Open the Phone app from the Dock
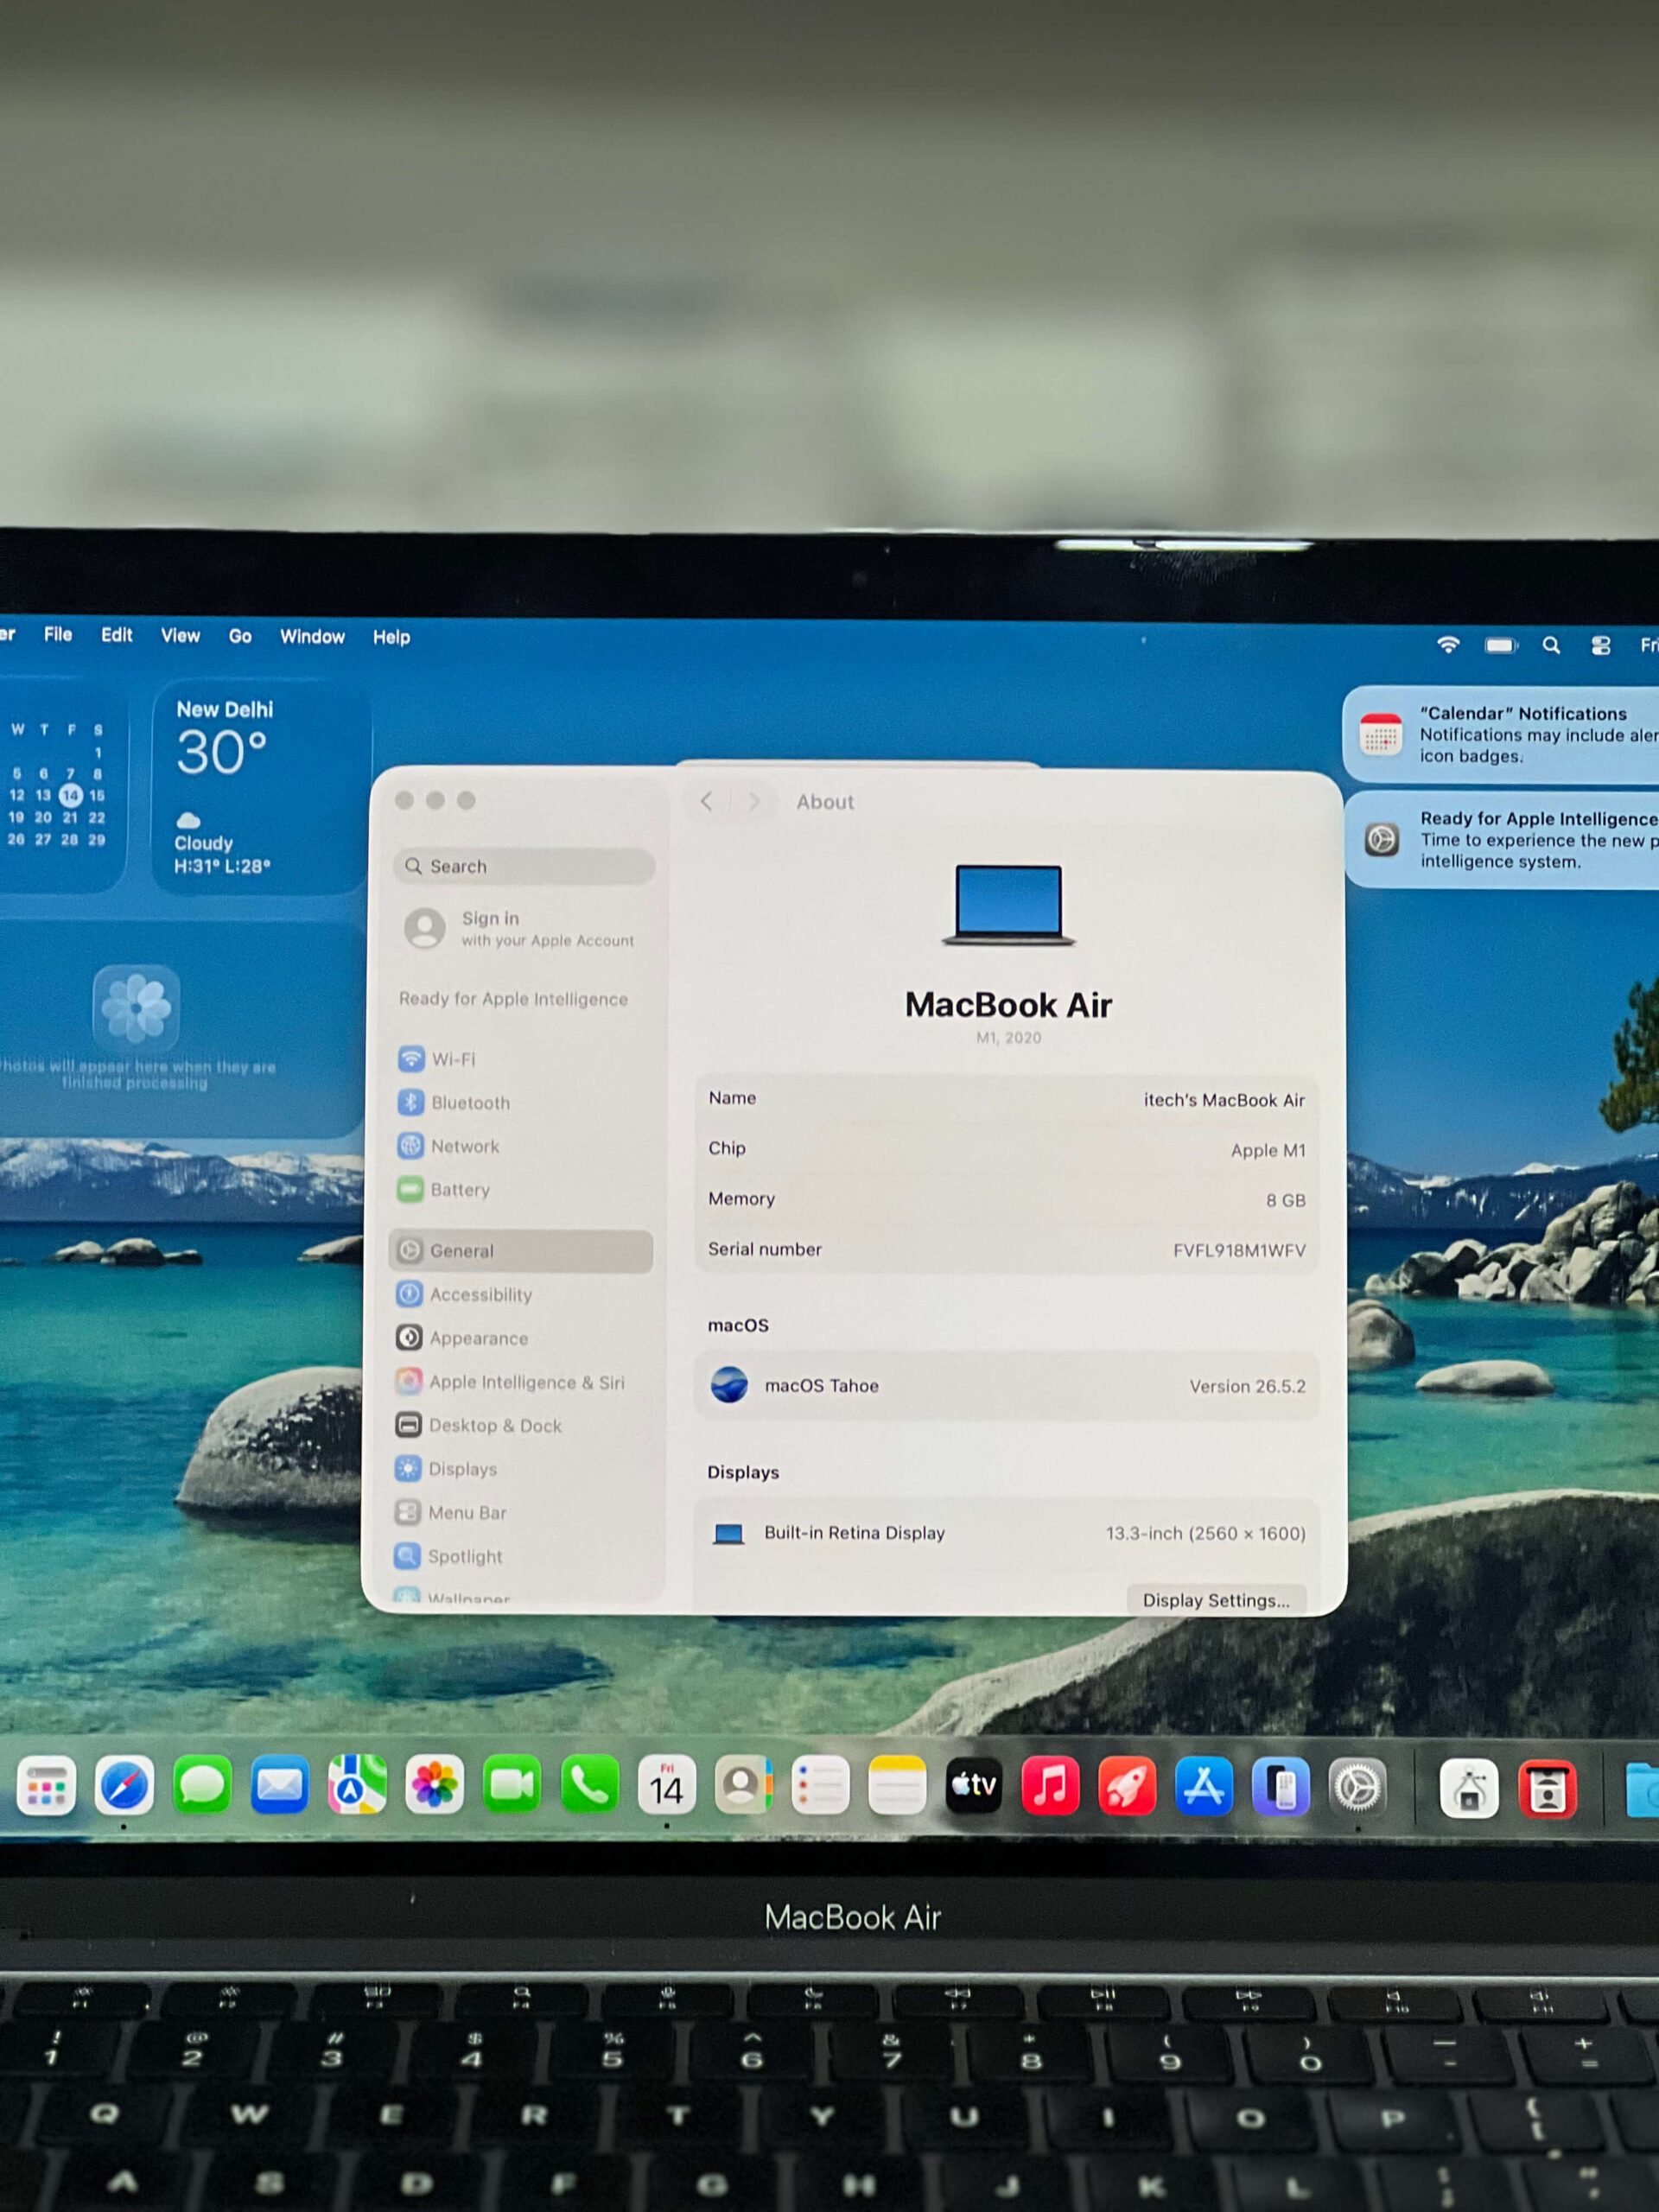This screenshot has width=1659, height=2212. coord(589,1786)
